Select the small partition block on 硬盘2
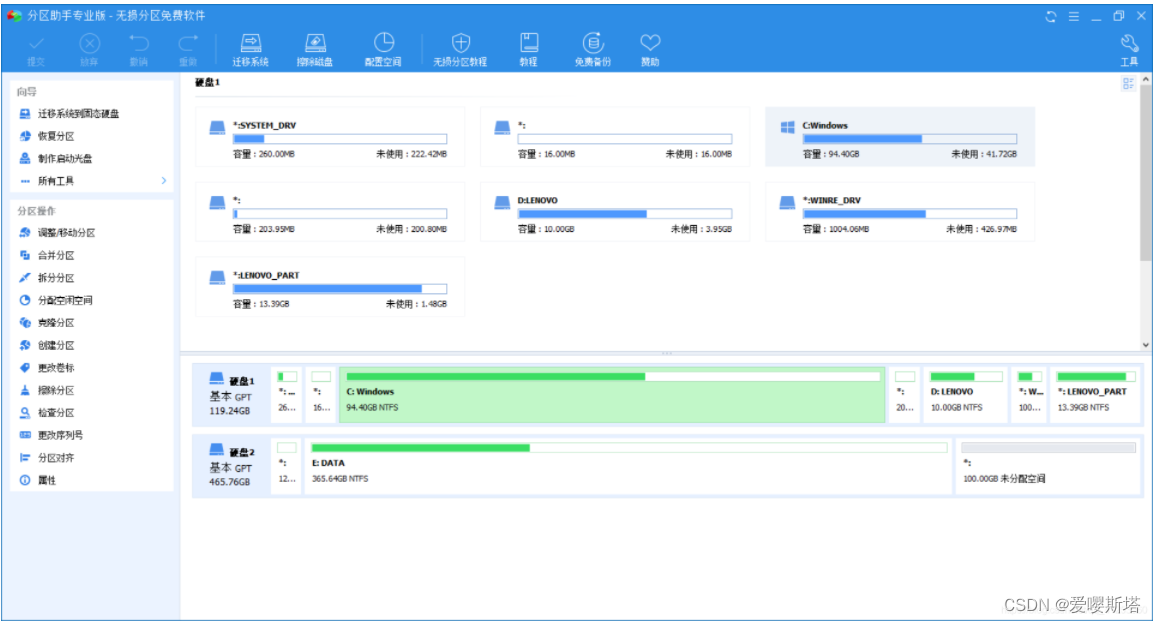This screenshot has width=1156, height=623. [x=287, y=466]
